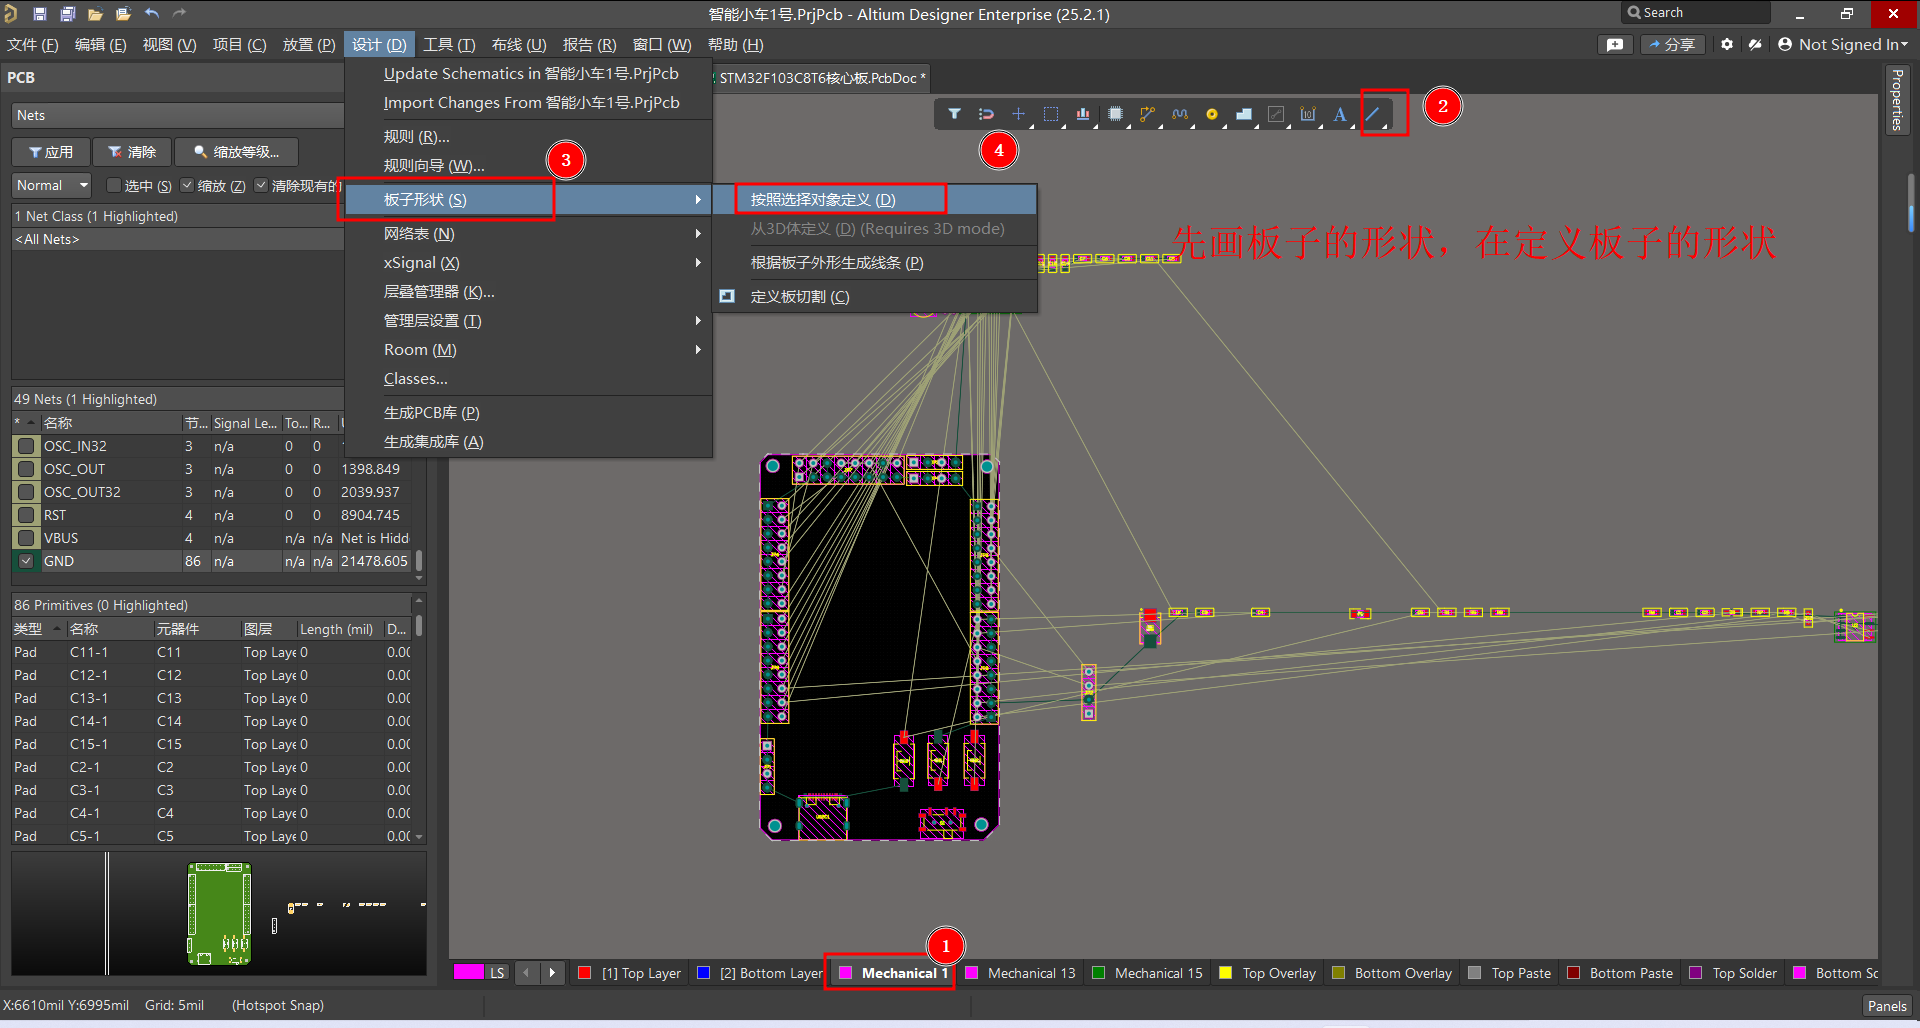
Task: Toggle the 清除现有的 checkbox
Action: pyautogui.click(x=261, y=185)
